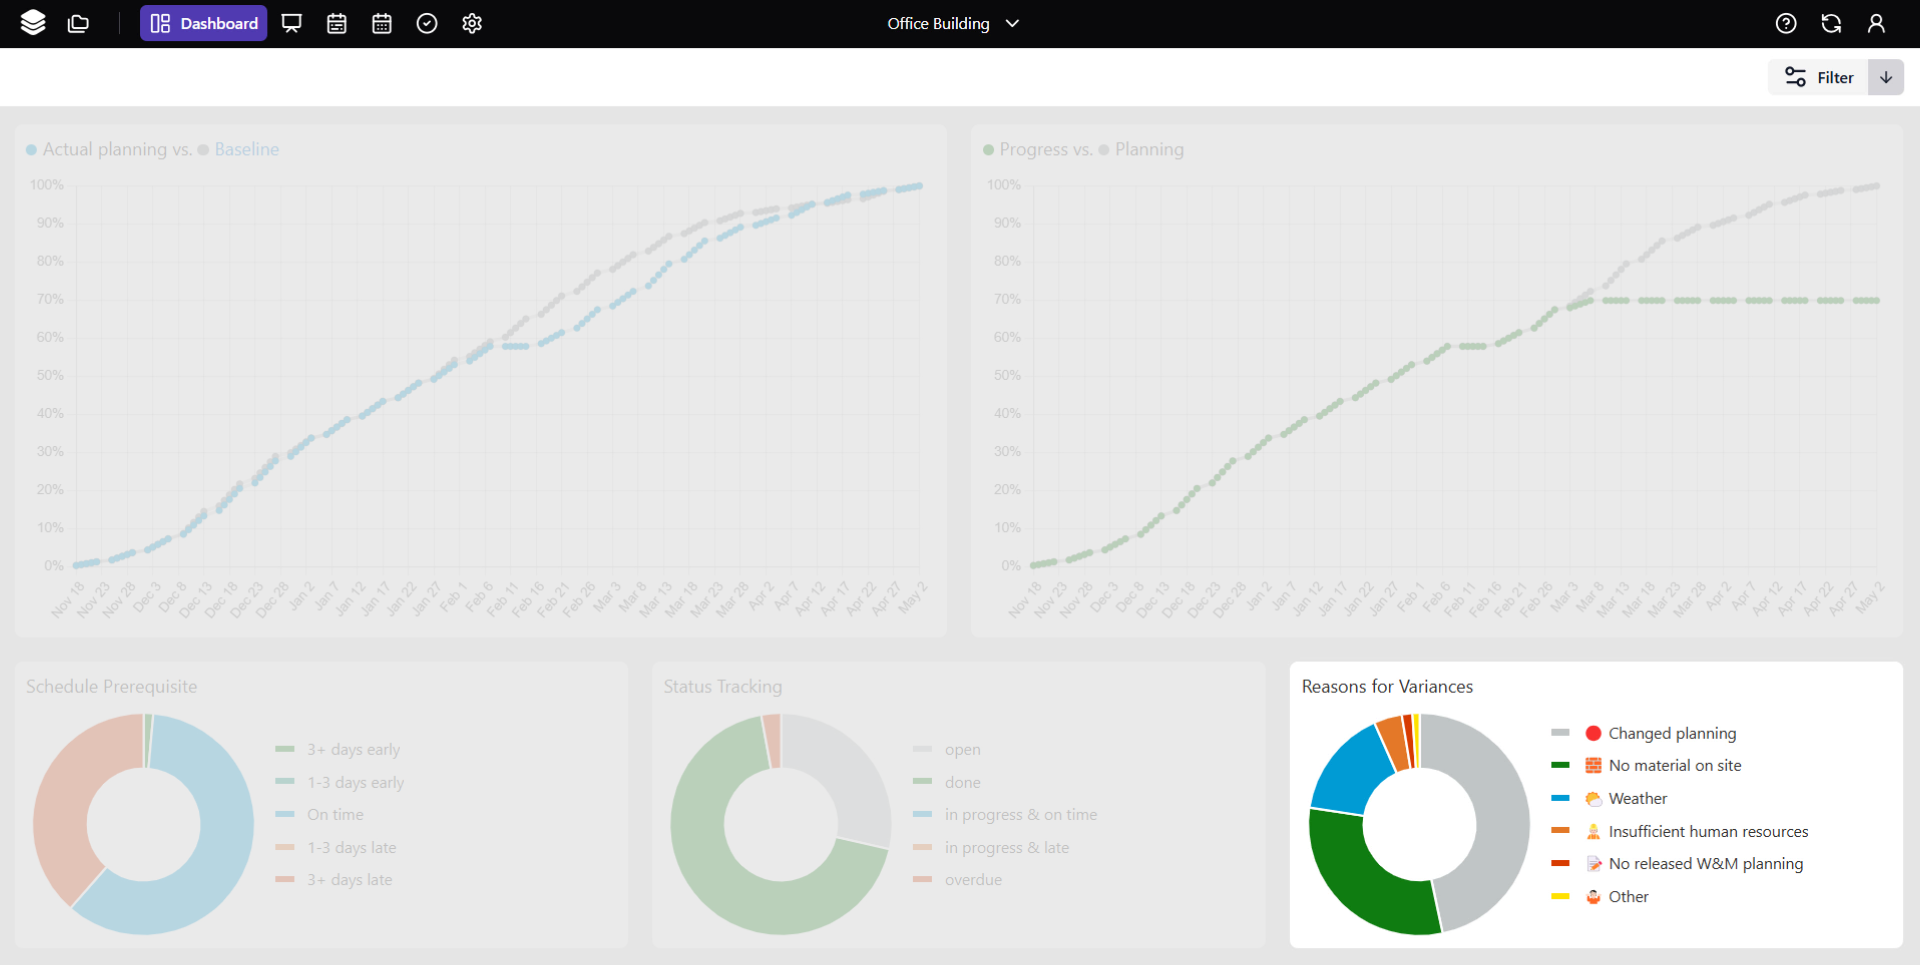Expand the down arrow beside Filter

(x=1885, y=77)
